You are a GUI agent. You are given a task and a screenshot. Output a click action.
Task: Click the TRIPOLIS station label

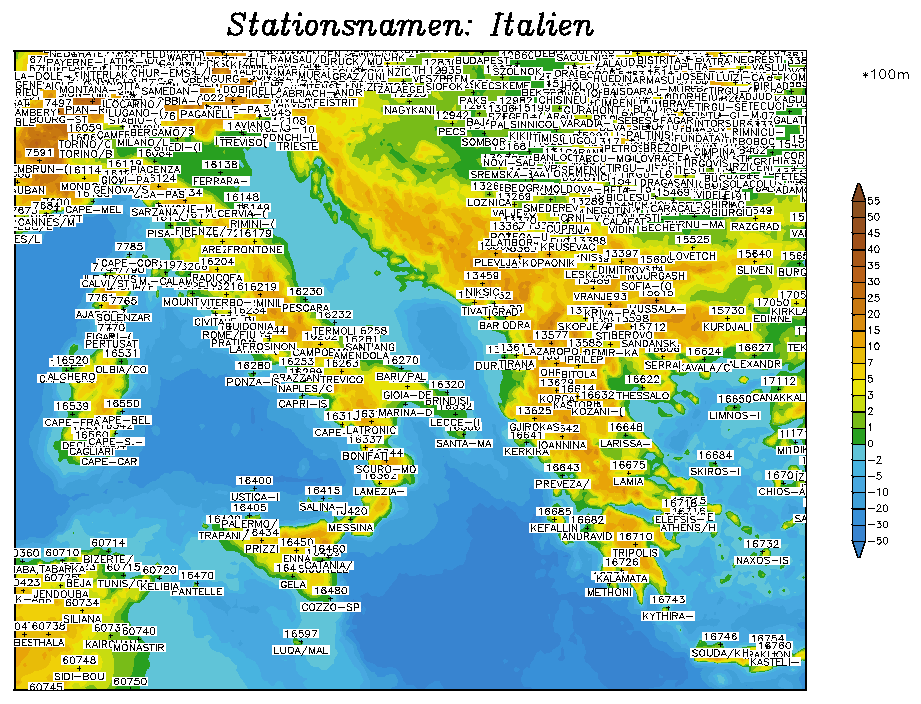[635, 552]
